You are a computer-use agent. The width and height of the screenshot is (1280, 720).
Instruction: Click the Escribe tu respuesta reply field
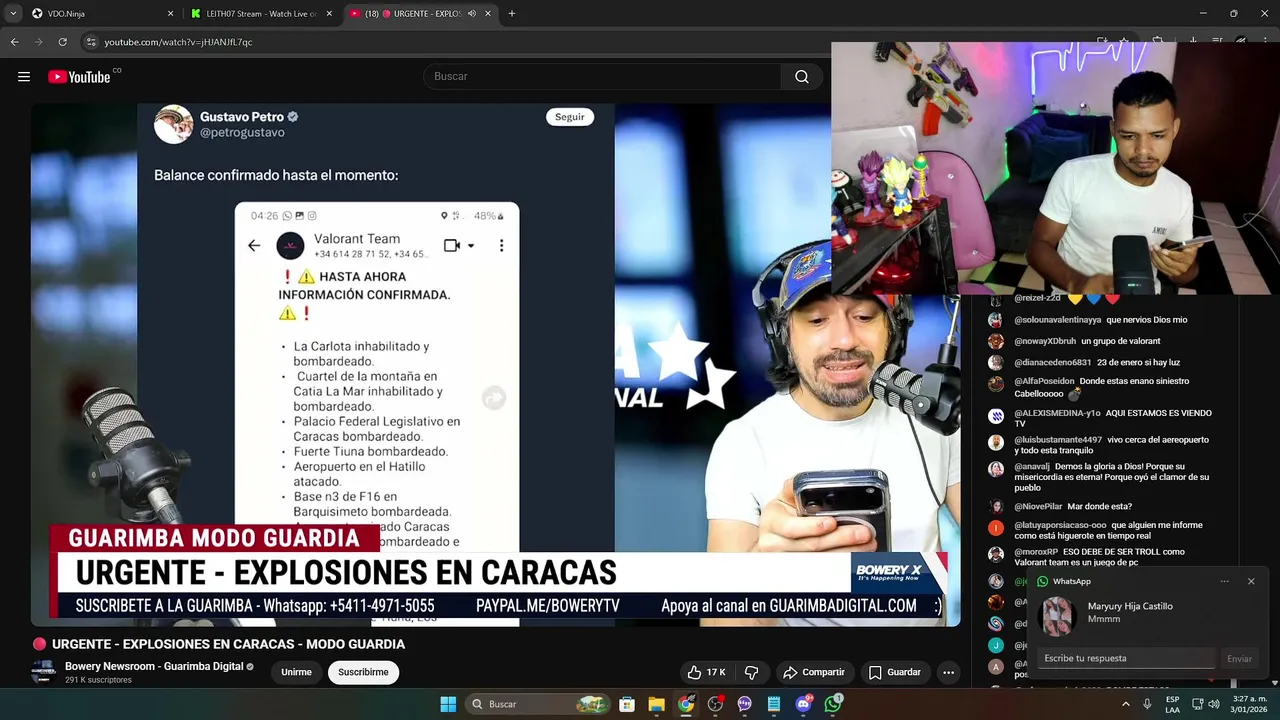click(1128, 658)
